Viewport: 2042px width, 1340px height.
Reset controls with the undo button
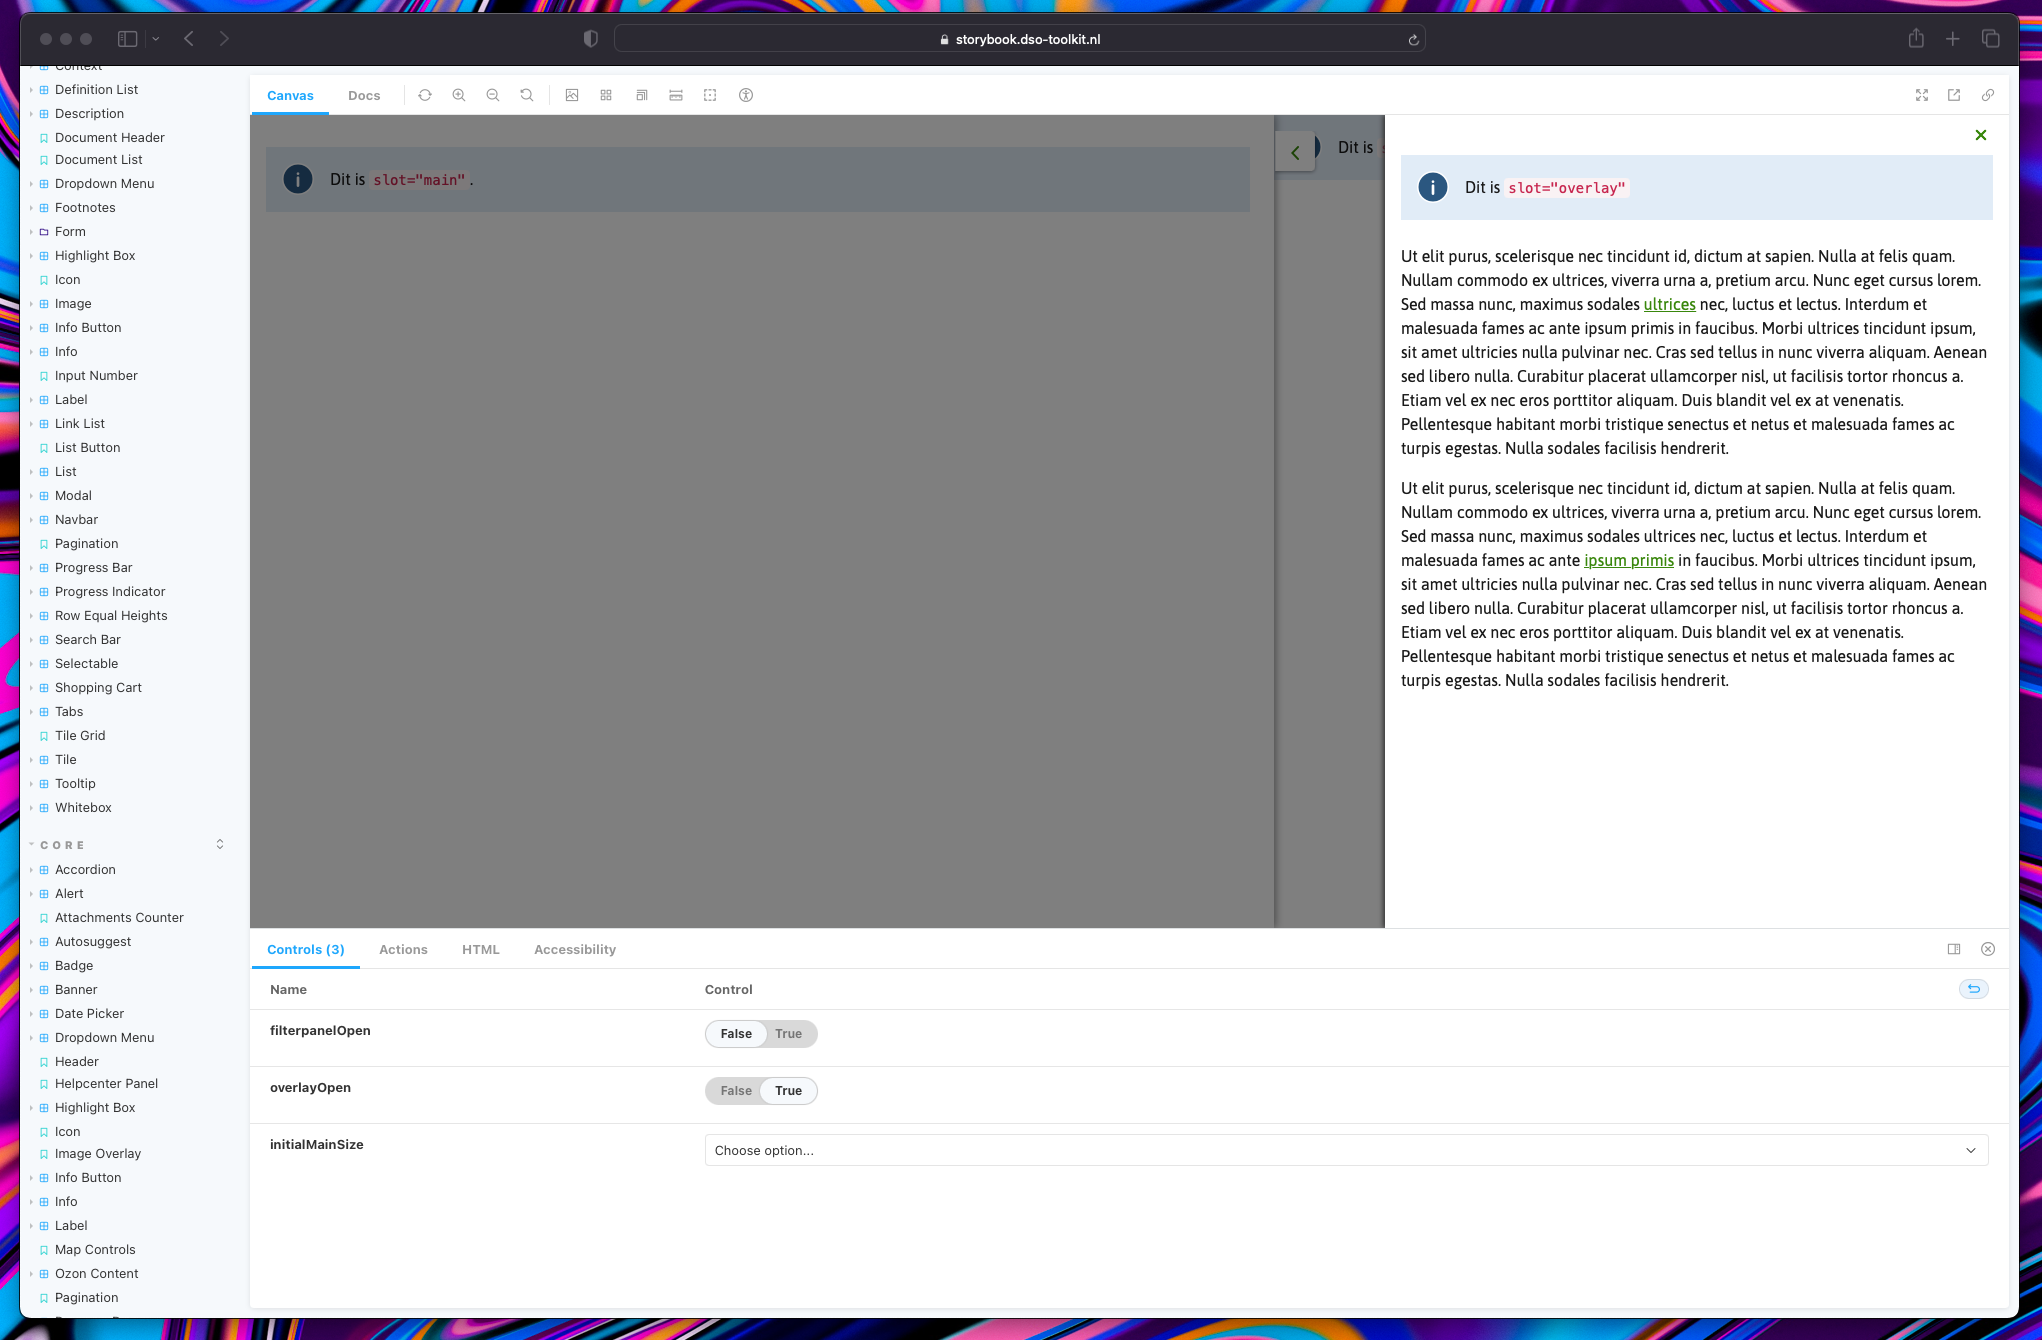[x=1973, y=989]
